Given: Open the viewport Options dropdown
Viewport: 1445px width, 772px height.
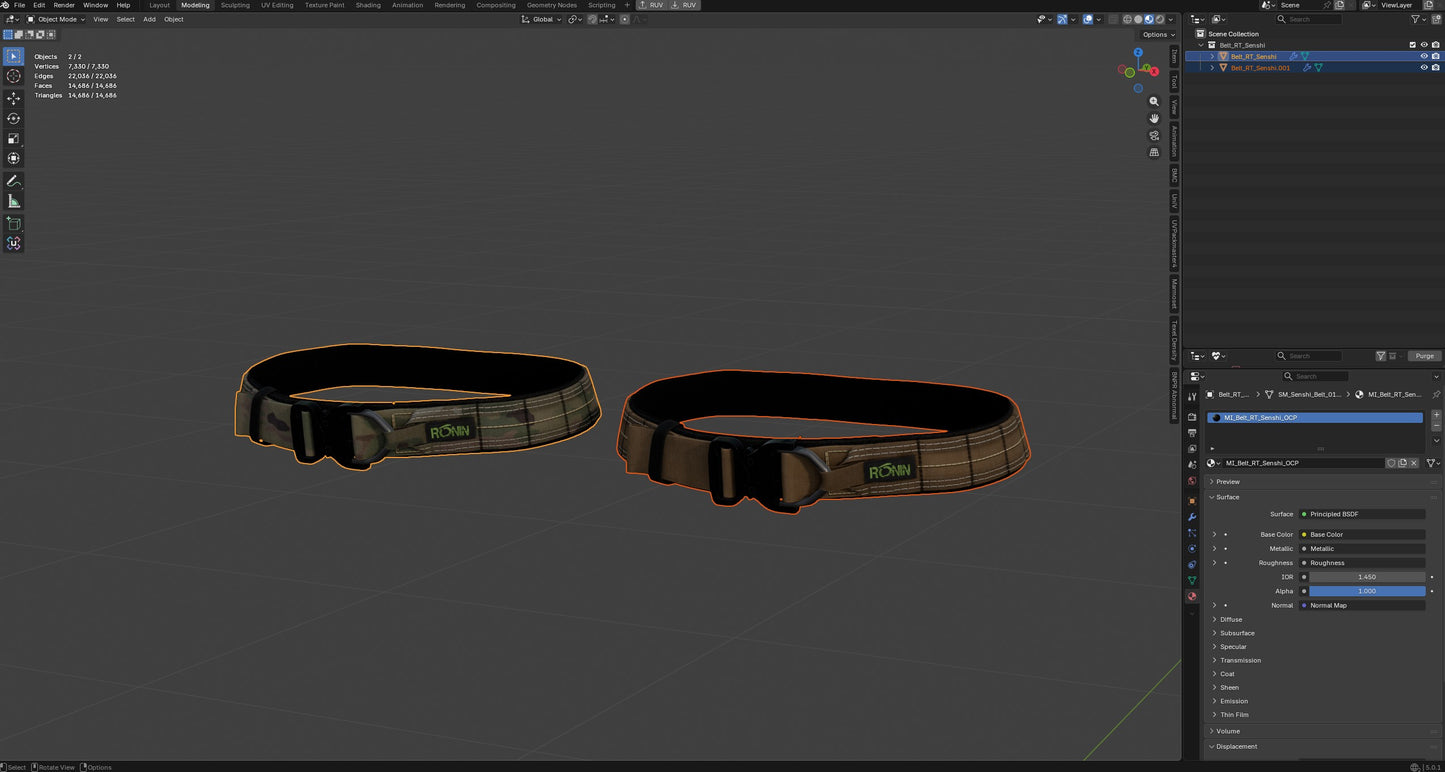Looking at the screenshot, I should click(1159, 35).
